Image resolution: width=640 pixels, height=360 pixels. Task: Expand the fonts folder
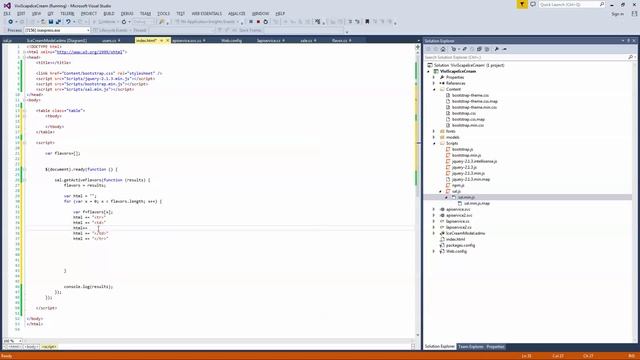point(434,131)
